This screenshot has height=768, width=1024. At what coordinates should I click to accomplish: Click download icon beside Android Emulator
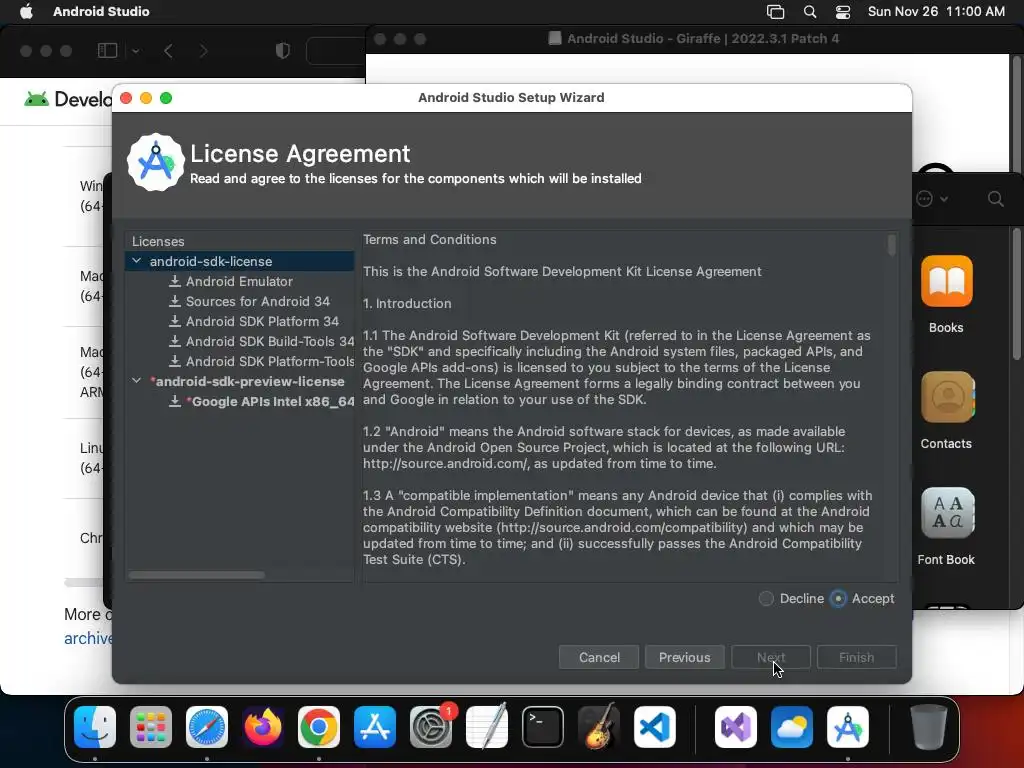coord(174,281)
